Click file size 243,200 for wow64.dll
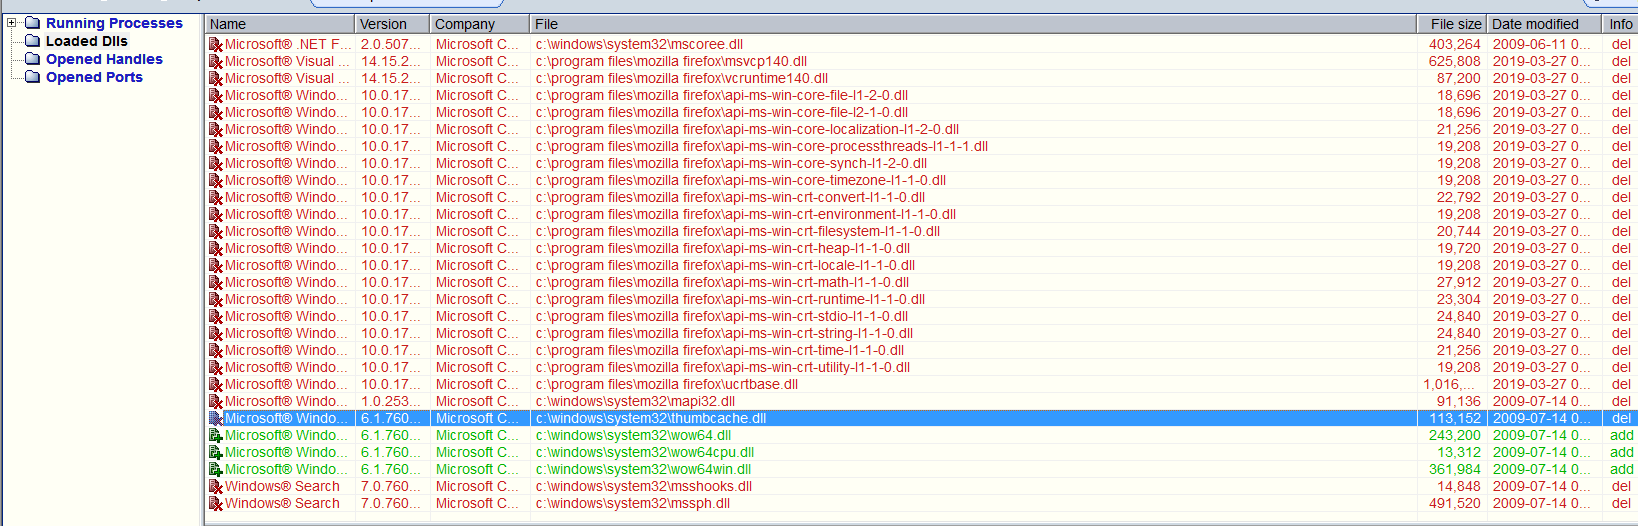Viewport: 1638px width, 526px height. [1454, 435]
